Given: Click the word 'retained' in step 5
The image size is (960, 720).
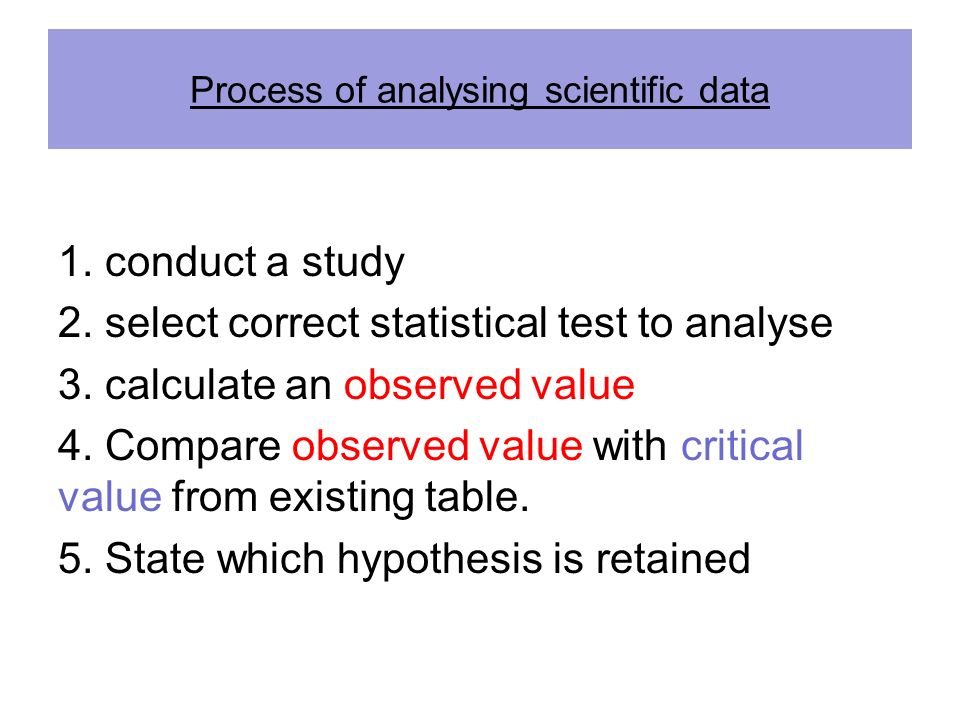Looking at the screenshot, I should tap(673, 558).
